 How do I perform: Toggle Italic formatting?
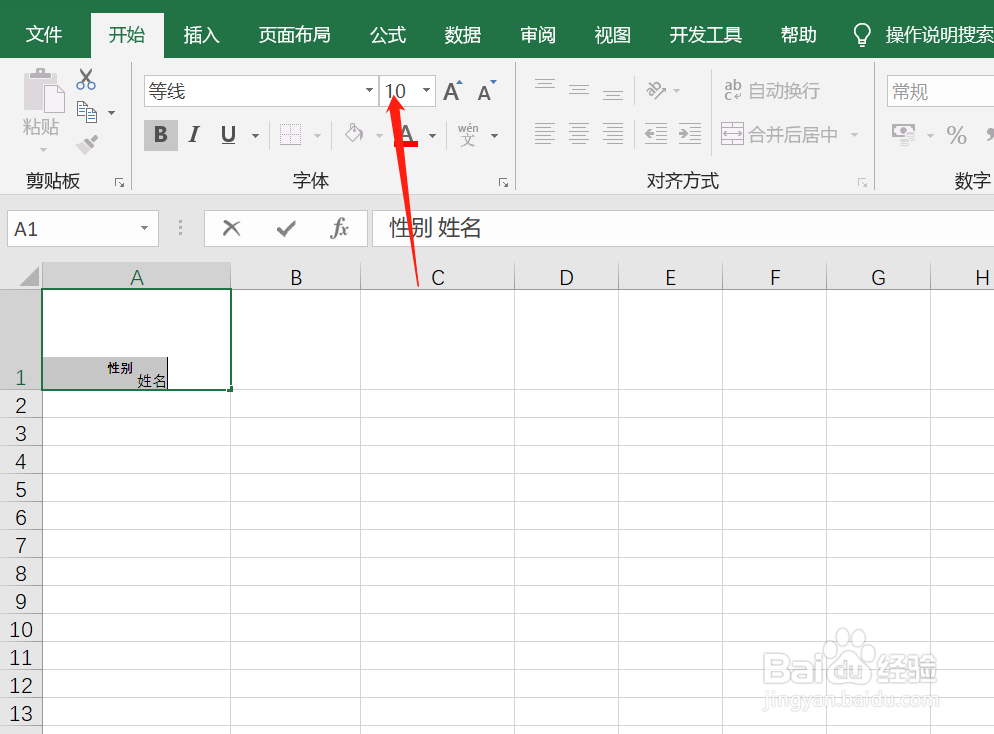pyautogui.click(x=194, y=134)
